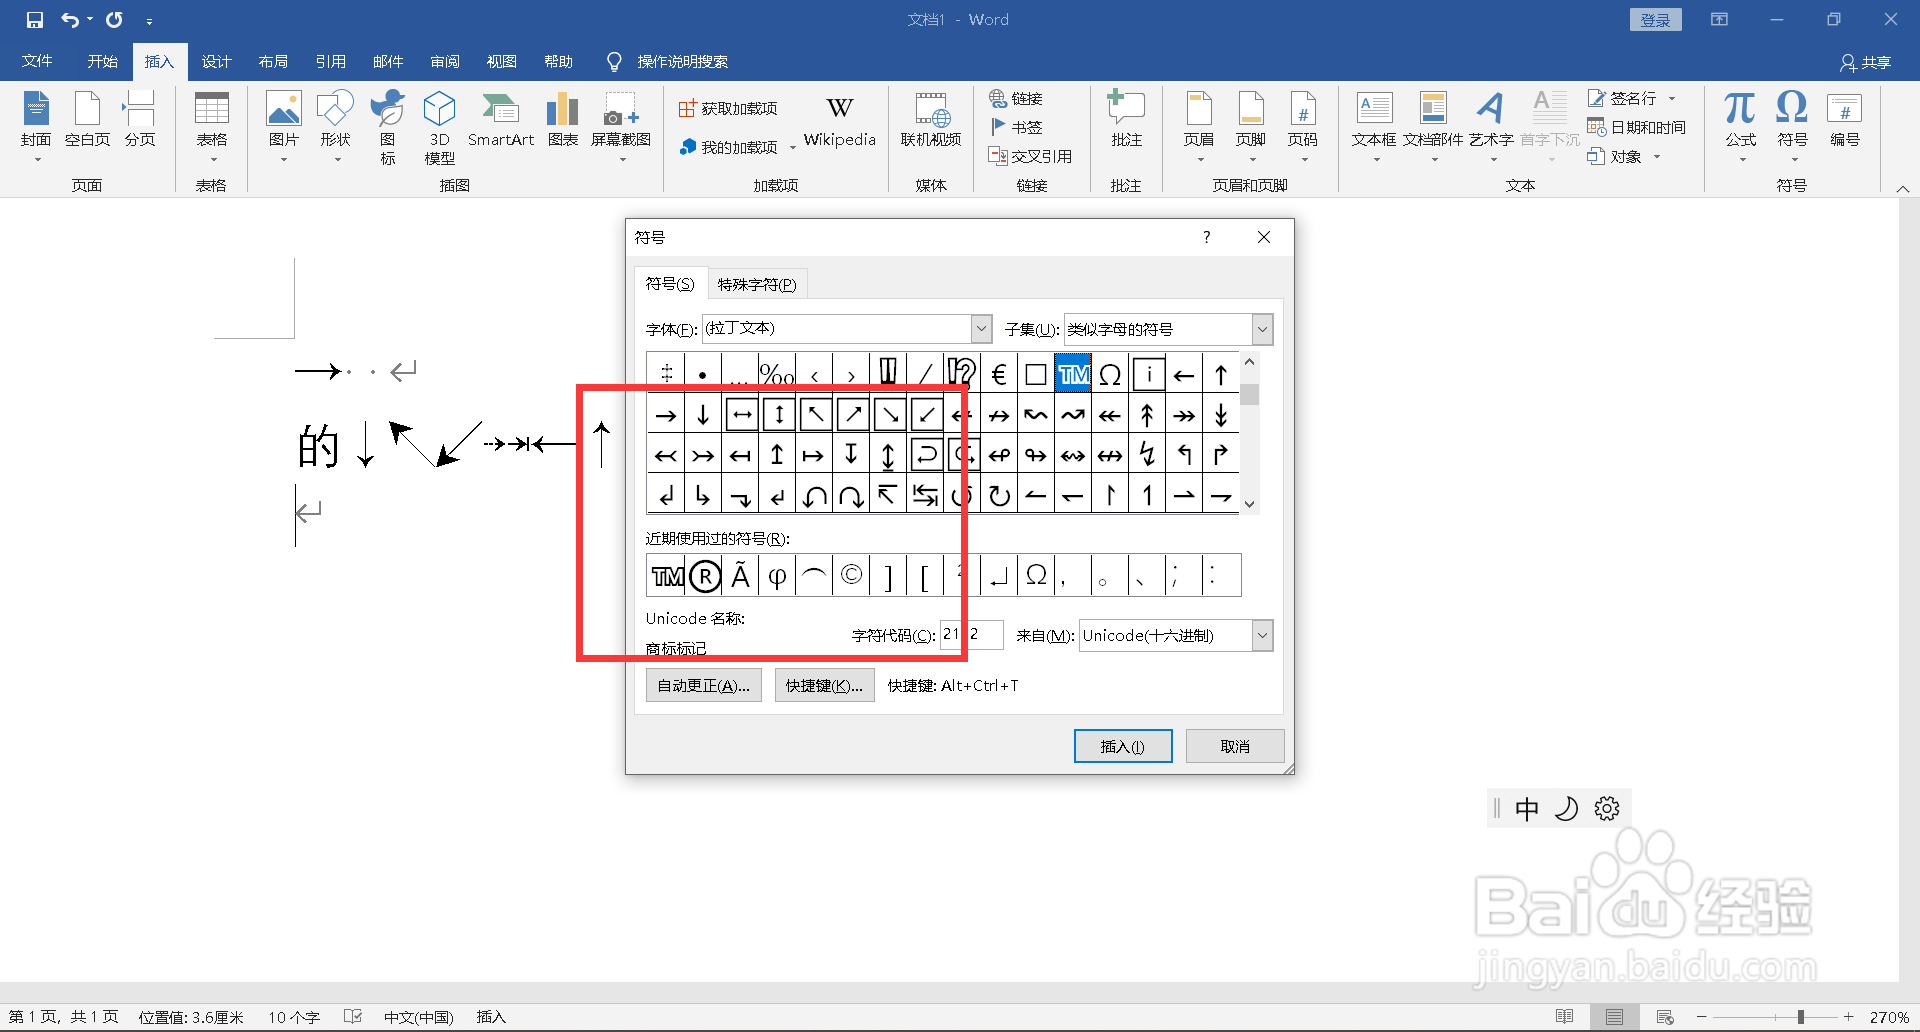This screenshot has width=1920, height=1032.
Task: Insert an icon (图标) graphic
Action: (388, 128)
